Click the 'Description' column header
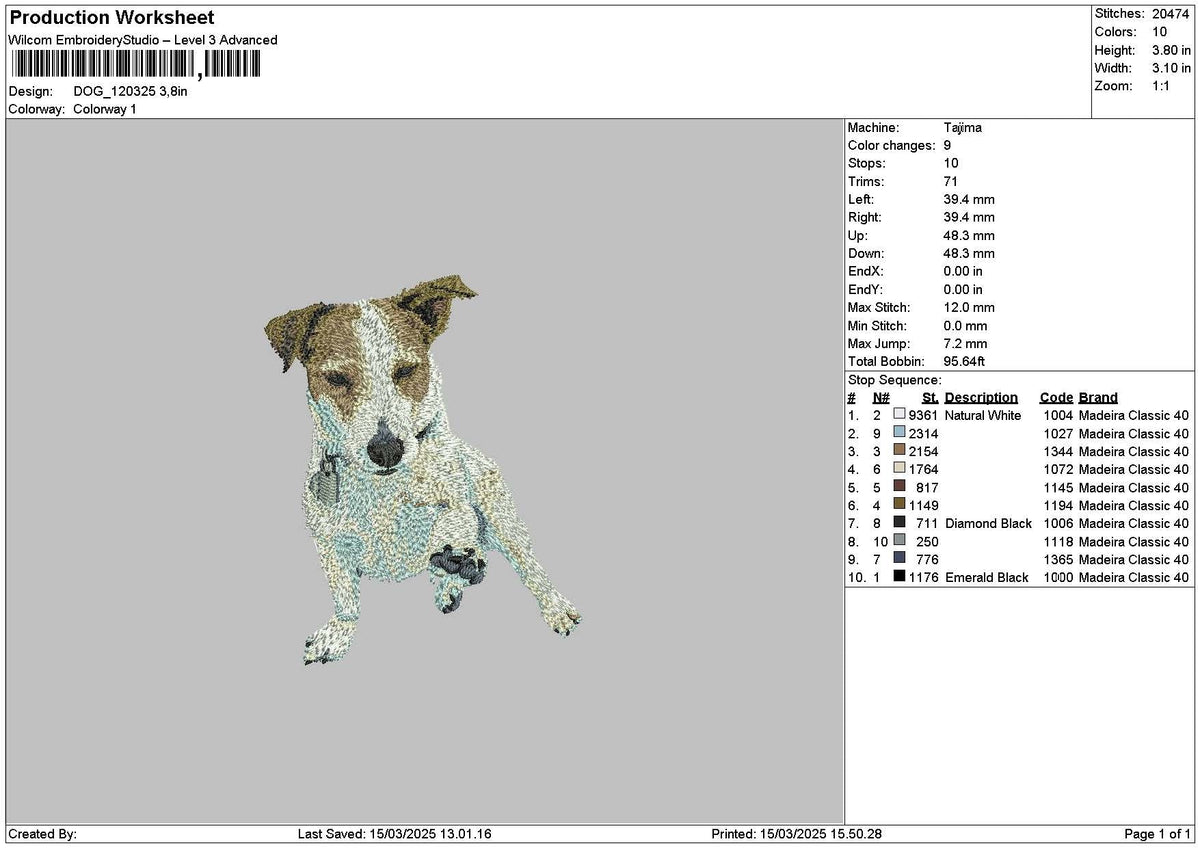This screenshot has width=1200, height=848. [x=981, y=398]
